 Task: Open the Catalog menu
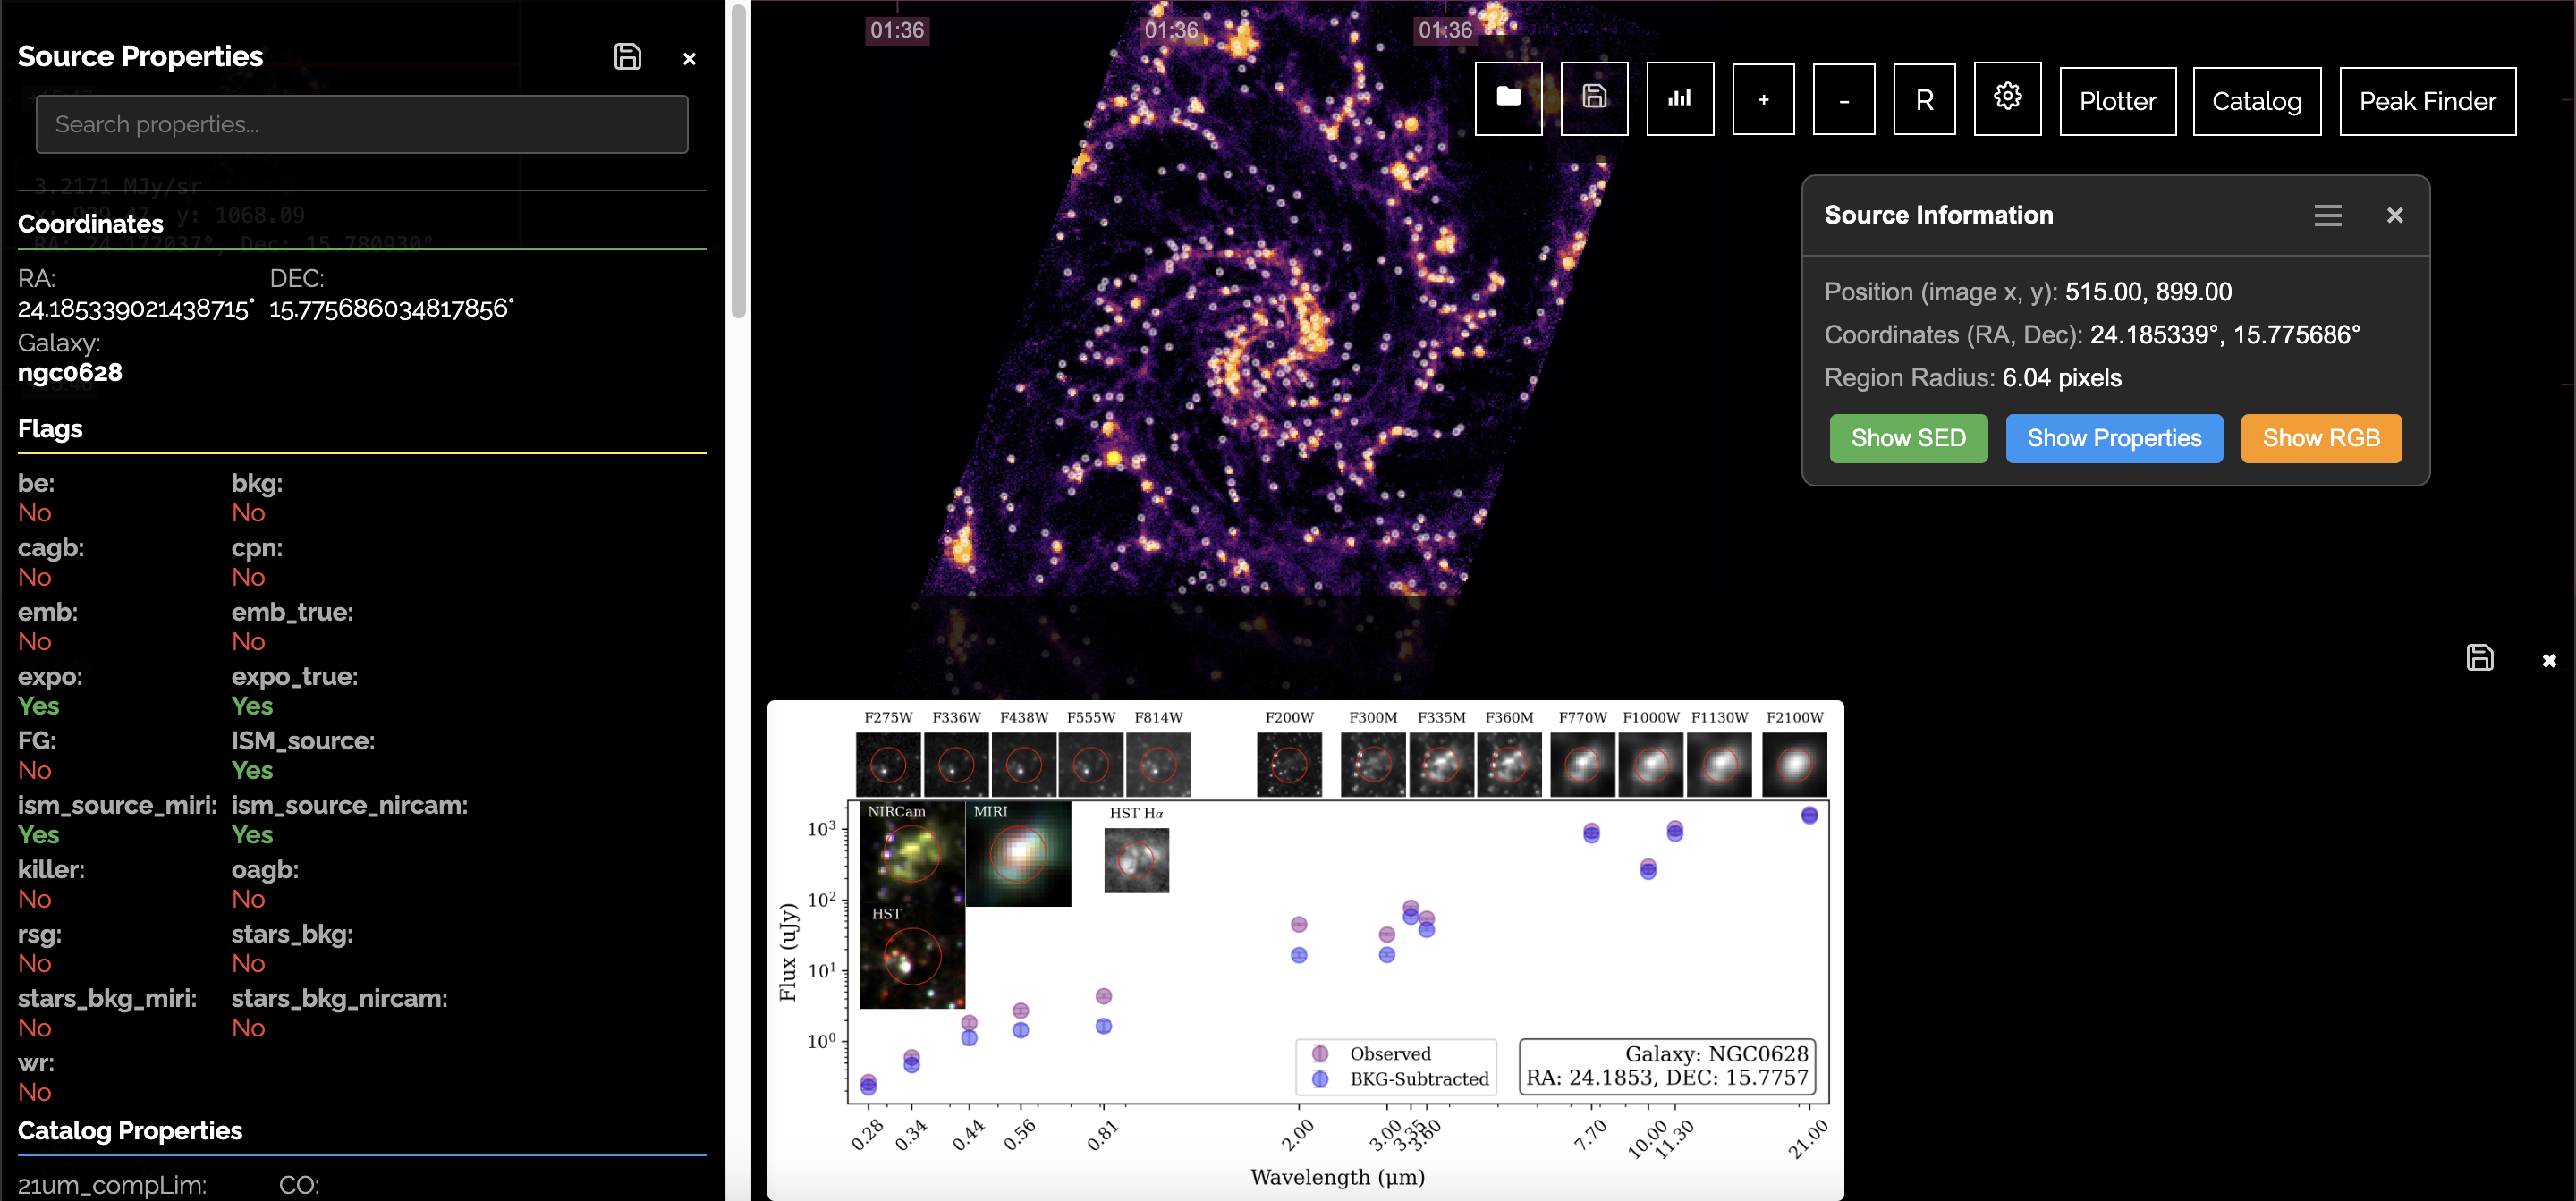coord(2256,101)
